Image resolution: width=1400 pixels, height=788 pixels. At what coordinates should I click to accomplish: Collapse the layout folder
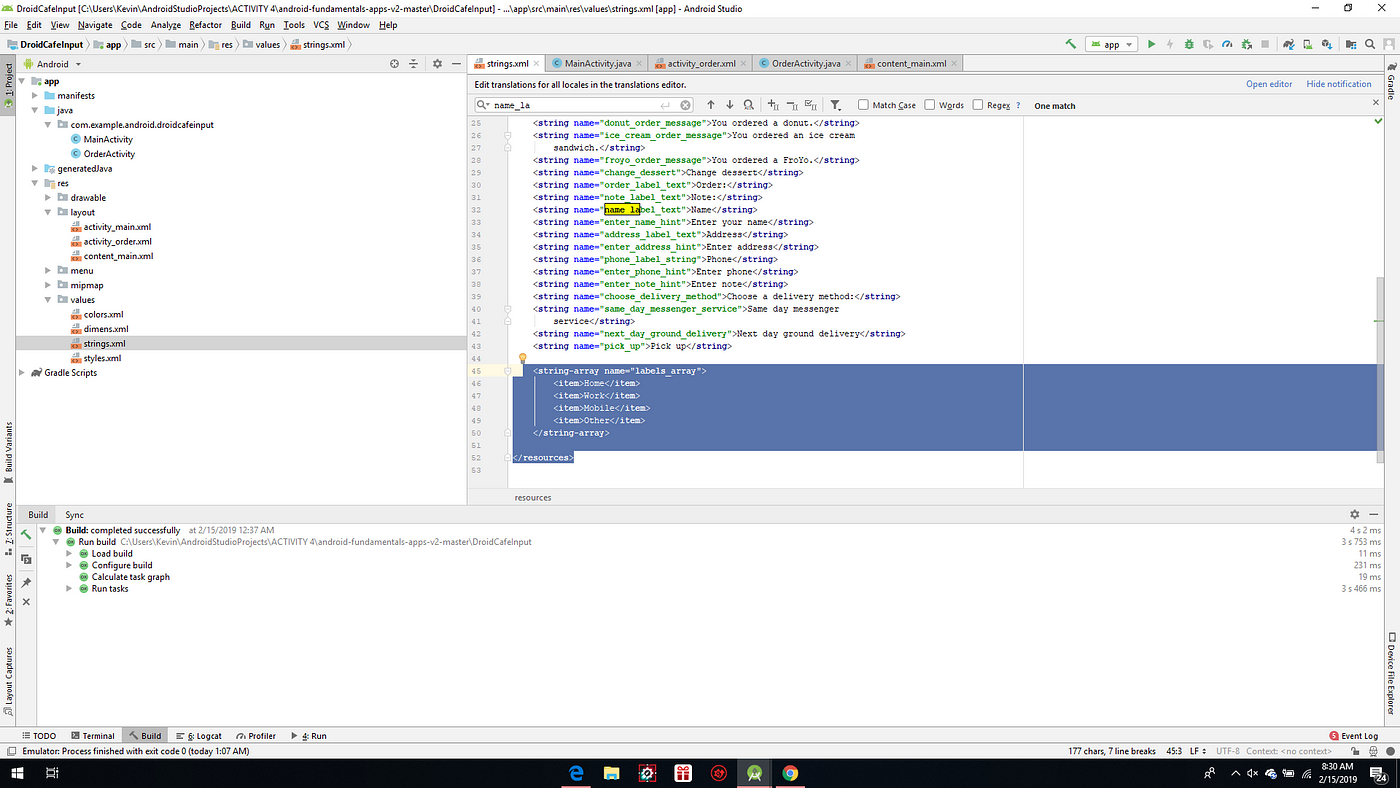49,212
